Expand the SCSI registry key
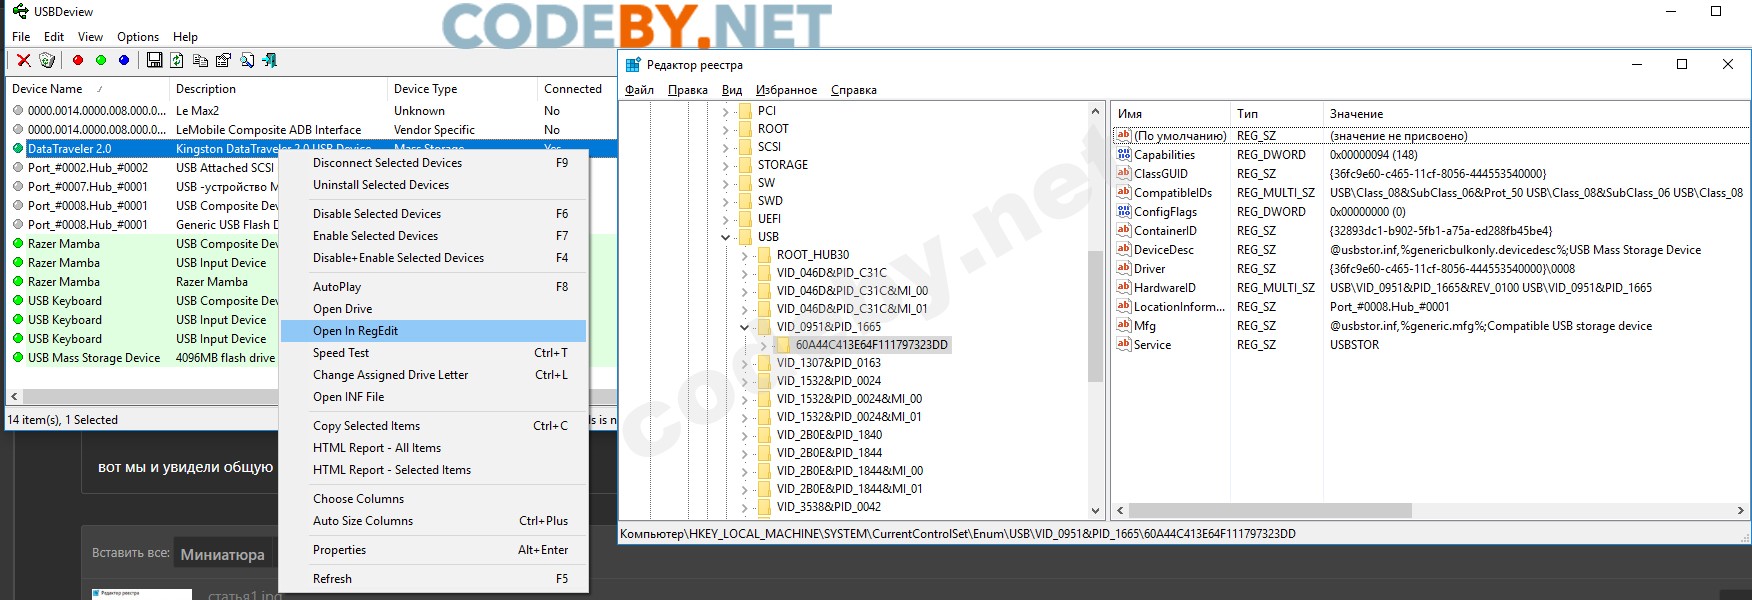Viewport: 1752px width, 600px height. pyautogui.click(x=726, y=147)
